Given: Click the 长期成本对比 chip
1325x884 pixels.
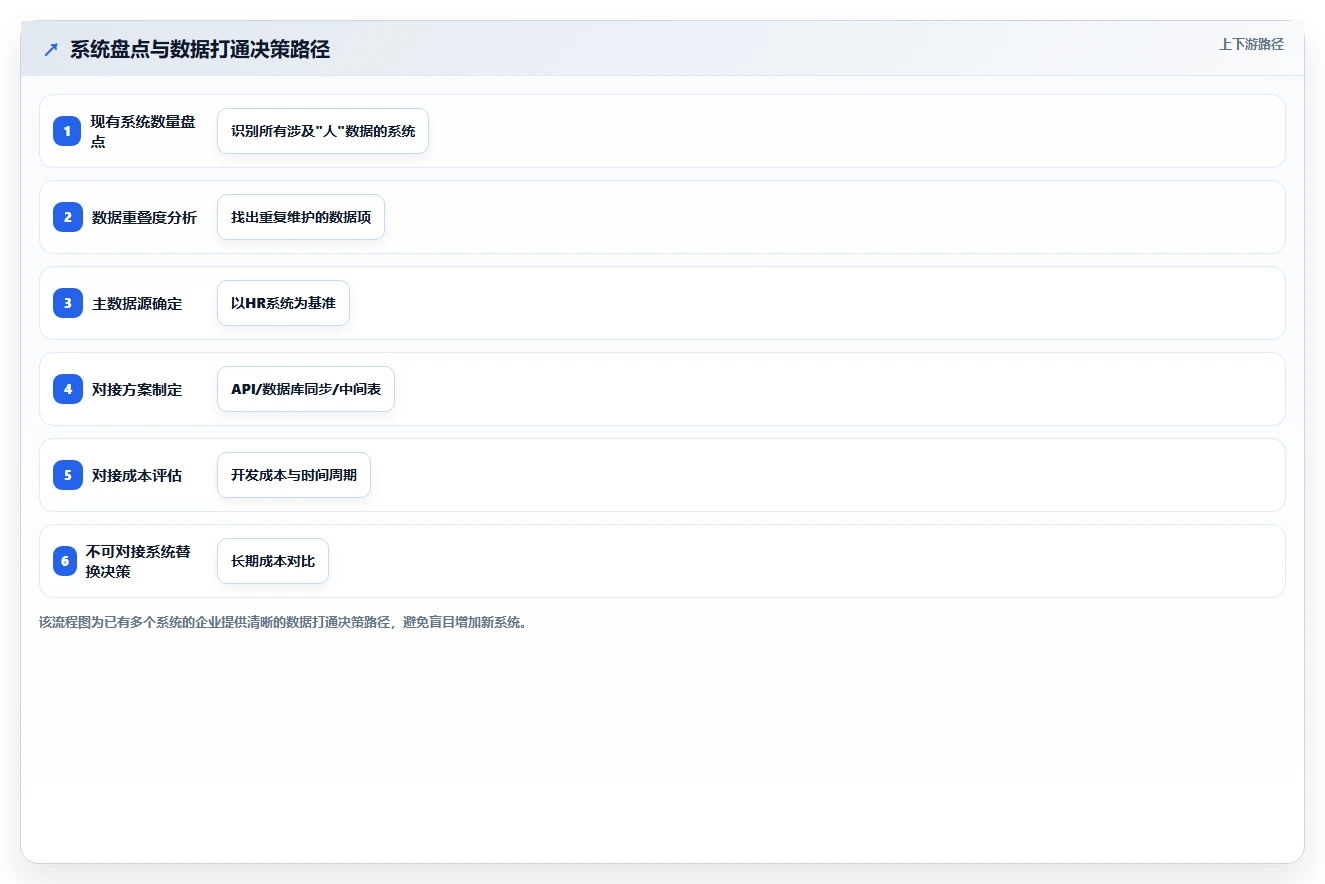Looking at the screenshot, I should click(273, 561).
